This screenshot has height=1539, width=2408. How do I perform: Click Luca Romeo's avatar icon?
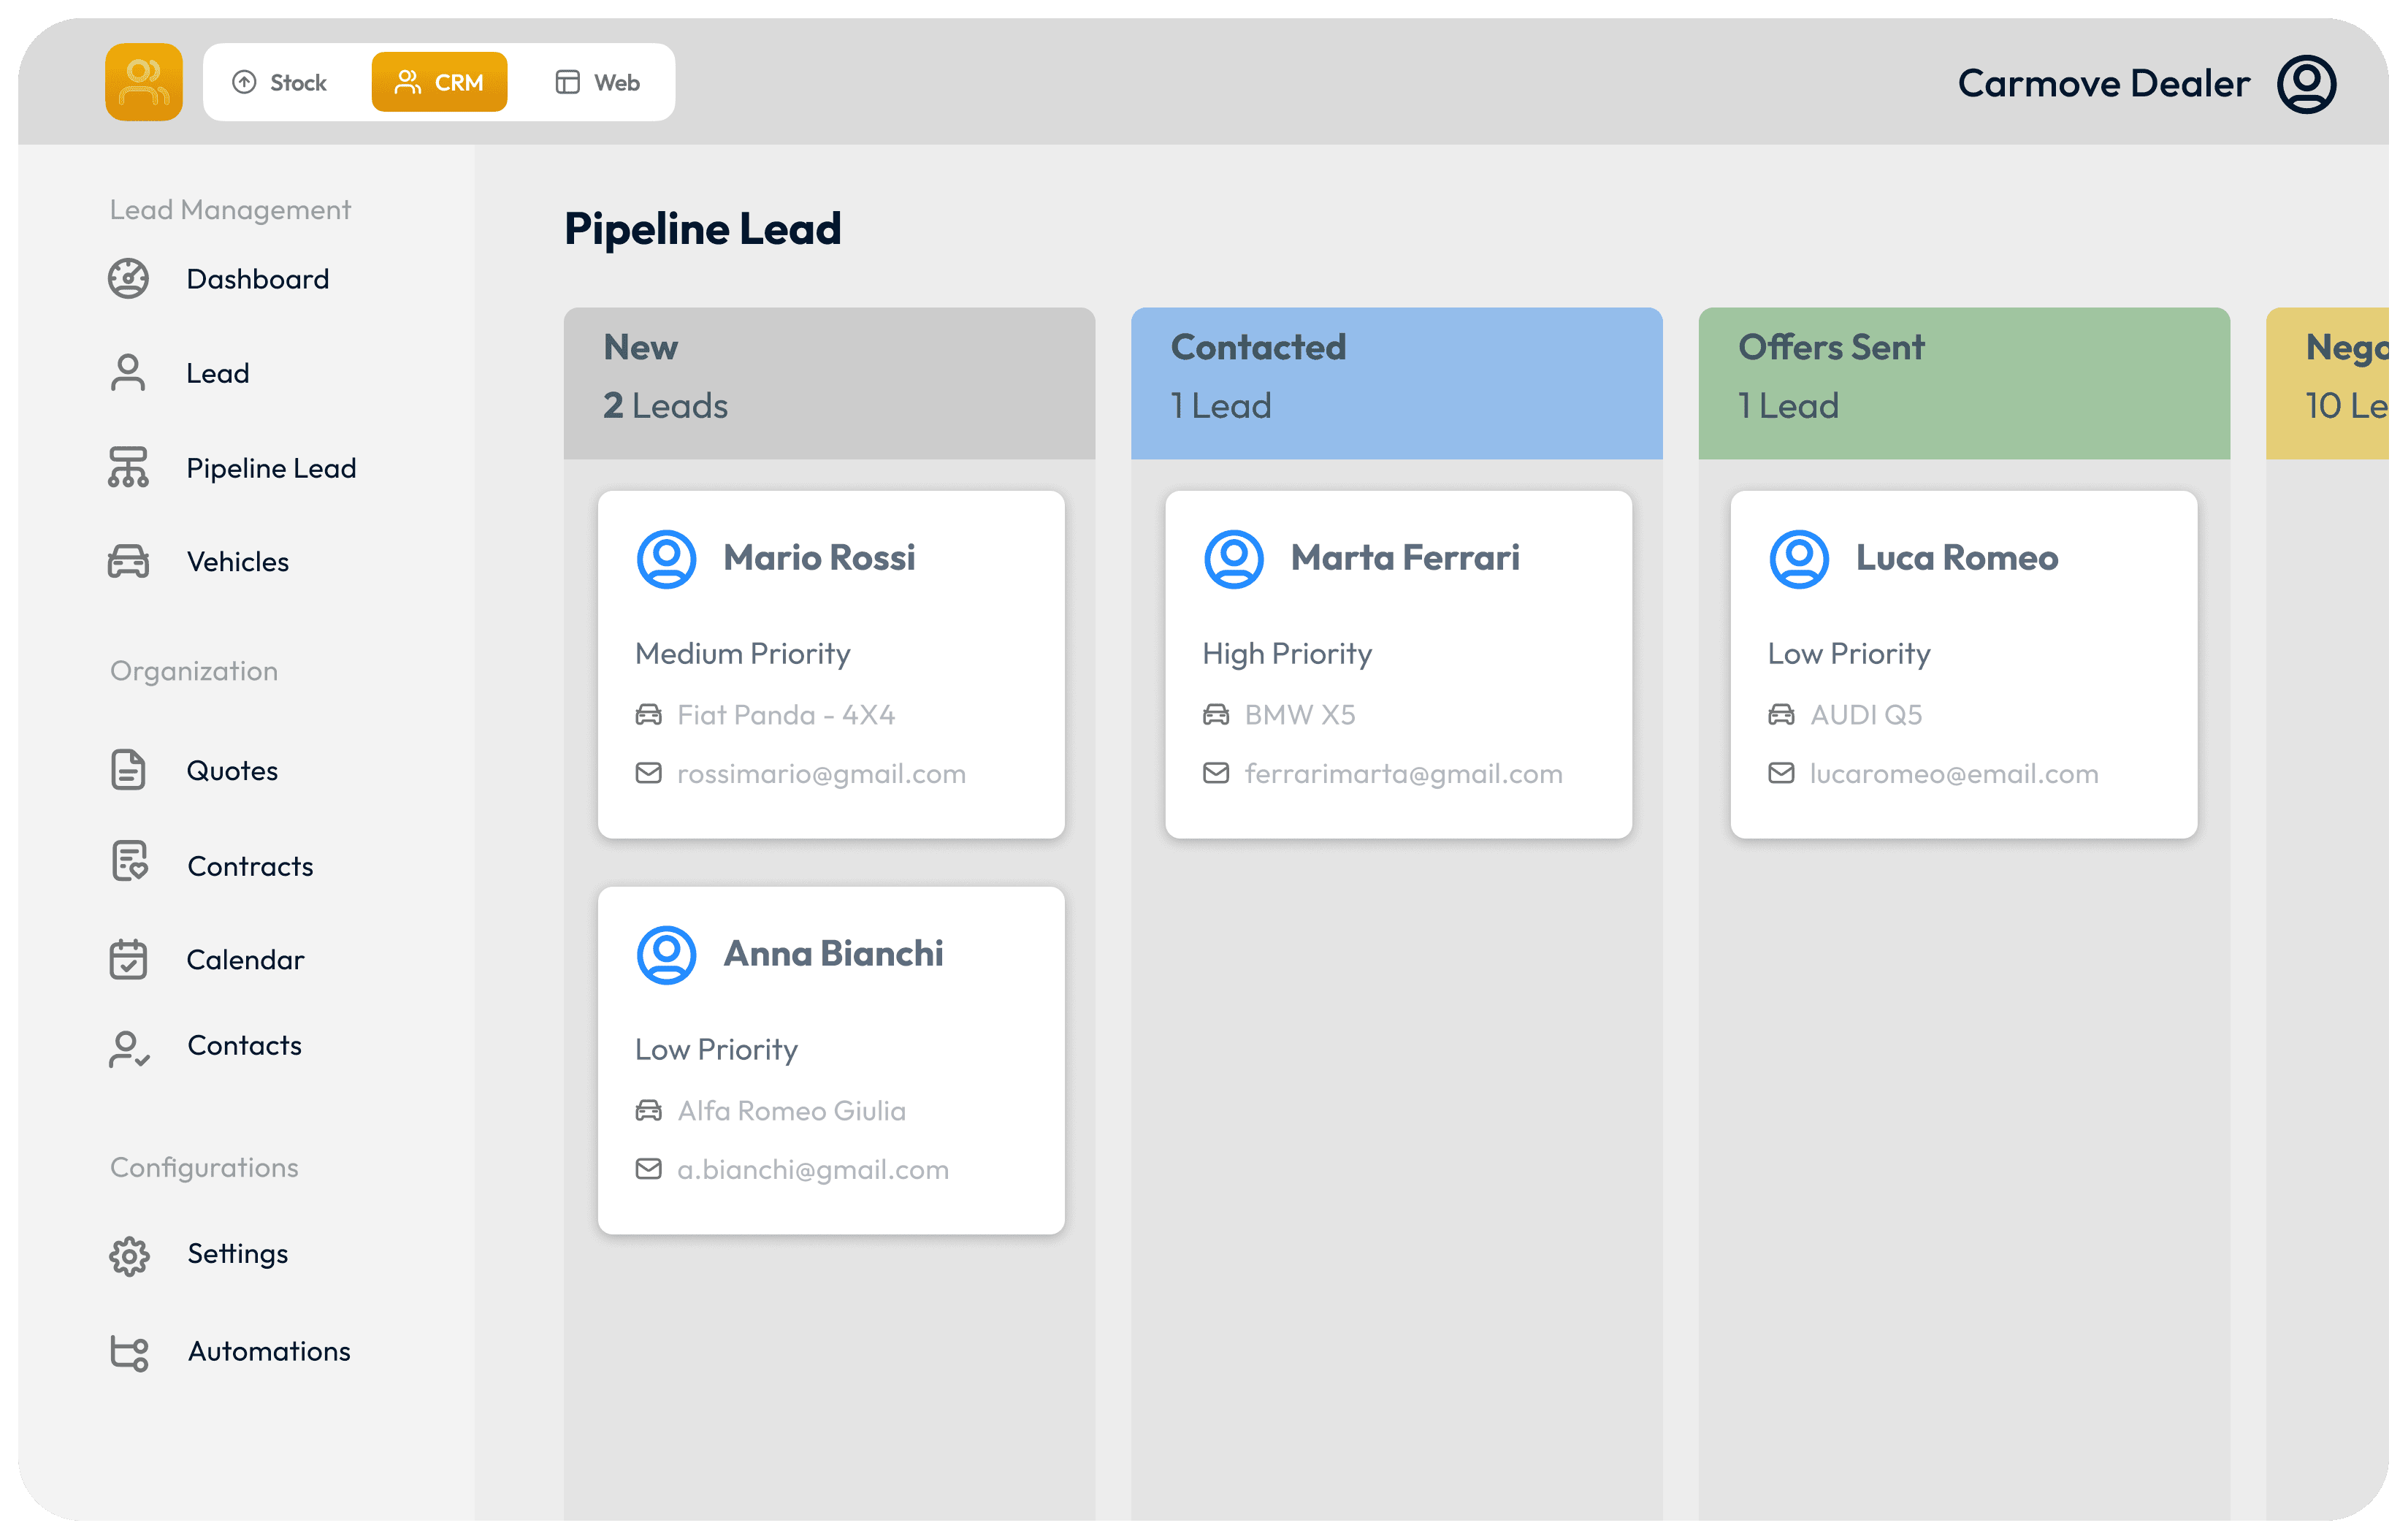point(1799,559)
